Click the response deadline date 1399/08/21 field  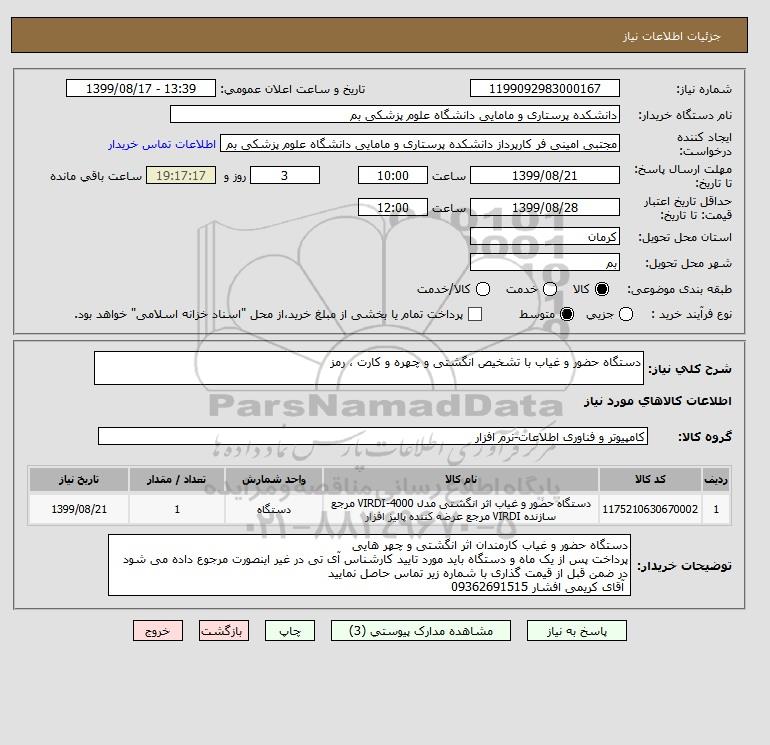[545, 175]
